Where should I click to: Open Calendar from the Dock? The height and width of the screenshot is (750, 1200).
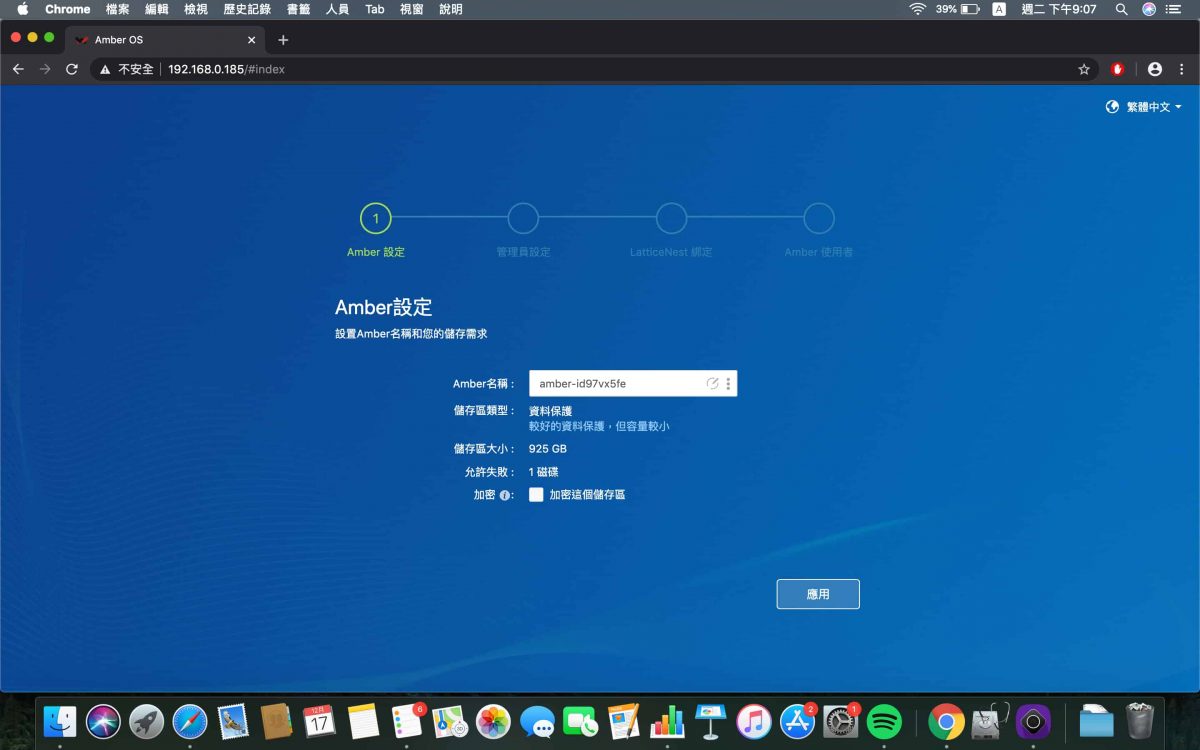click(319, 721)
